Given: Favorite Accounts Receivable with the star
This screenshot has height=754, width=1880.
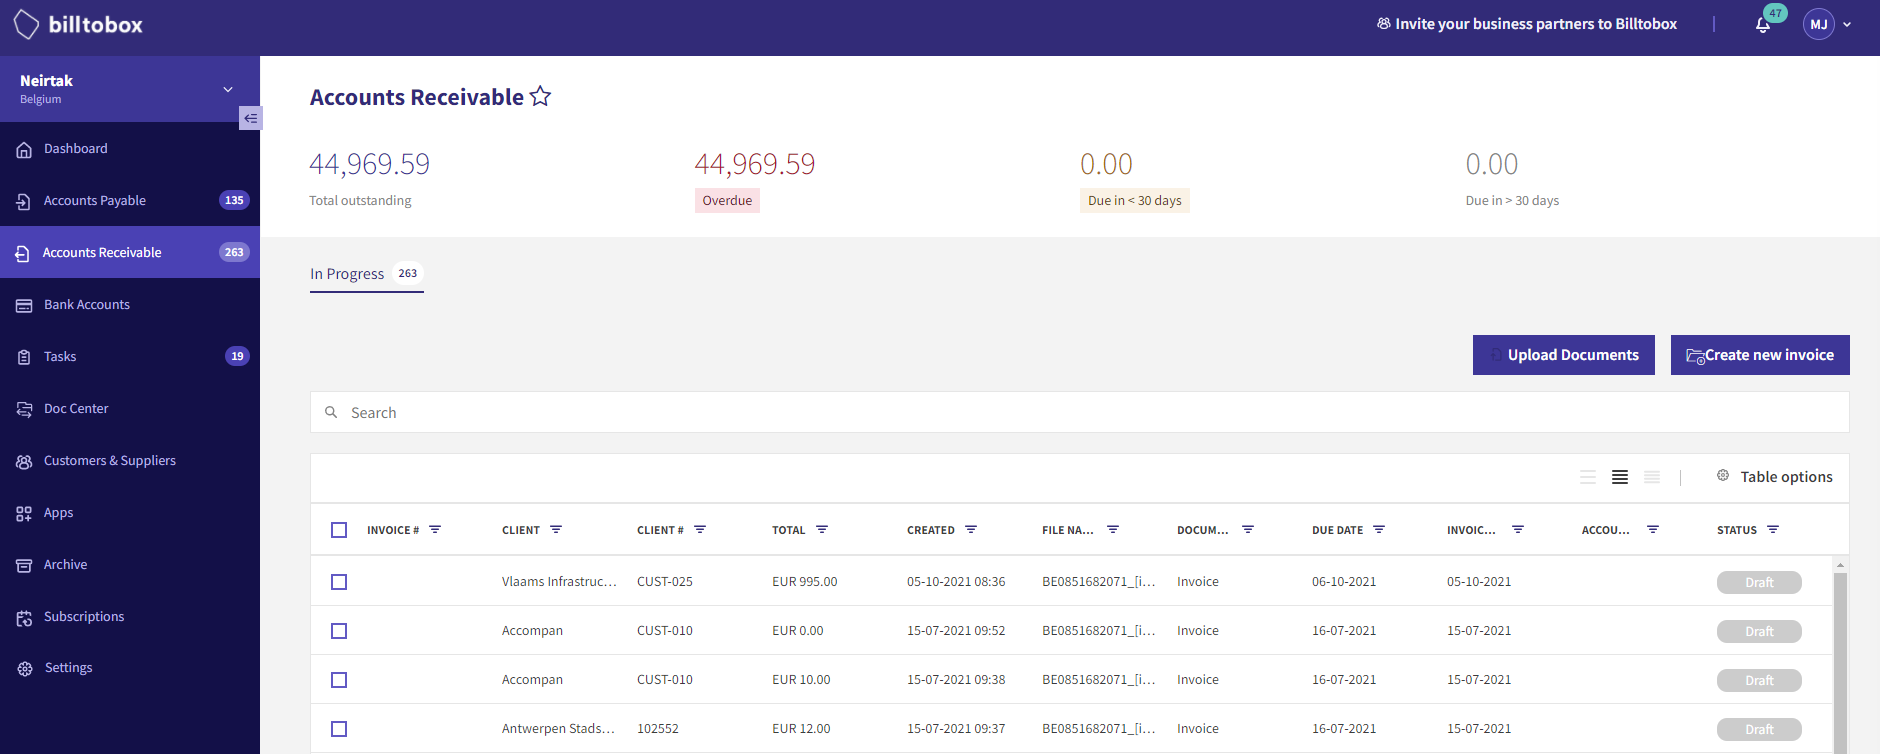Looking at the screenshot, I should [540, 96].
